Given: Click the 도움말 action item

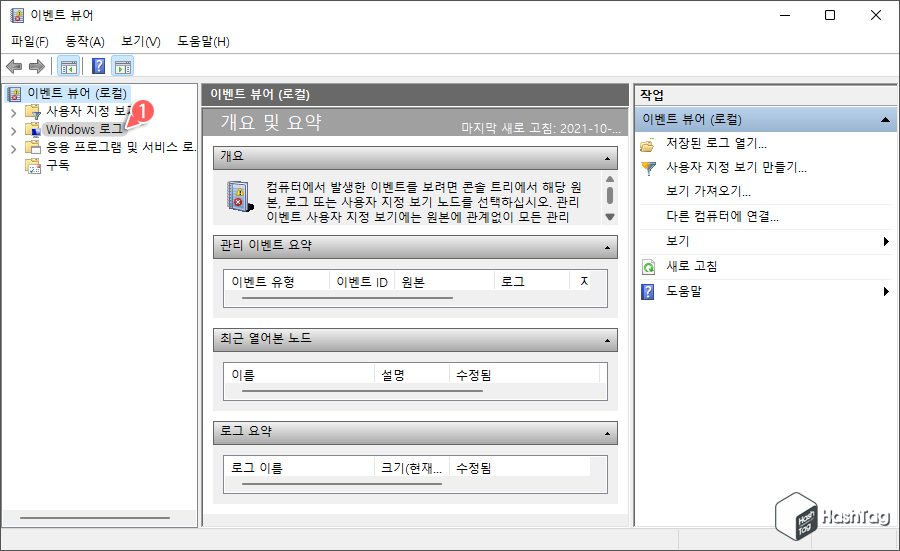Looking at the screenshot, I should point(684,292).
